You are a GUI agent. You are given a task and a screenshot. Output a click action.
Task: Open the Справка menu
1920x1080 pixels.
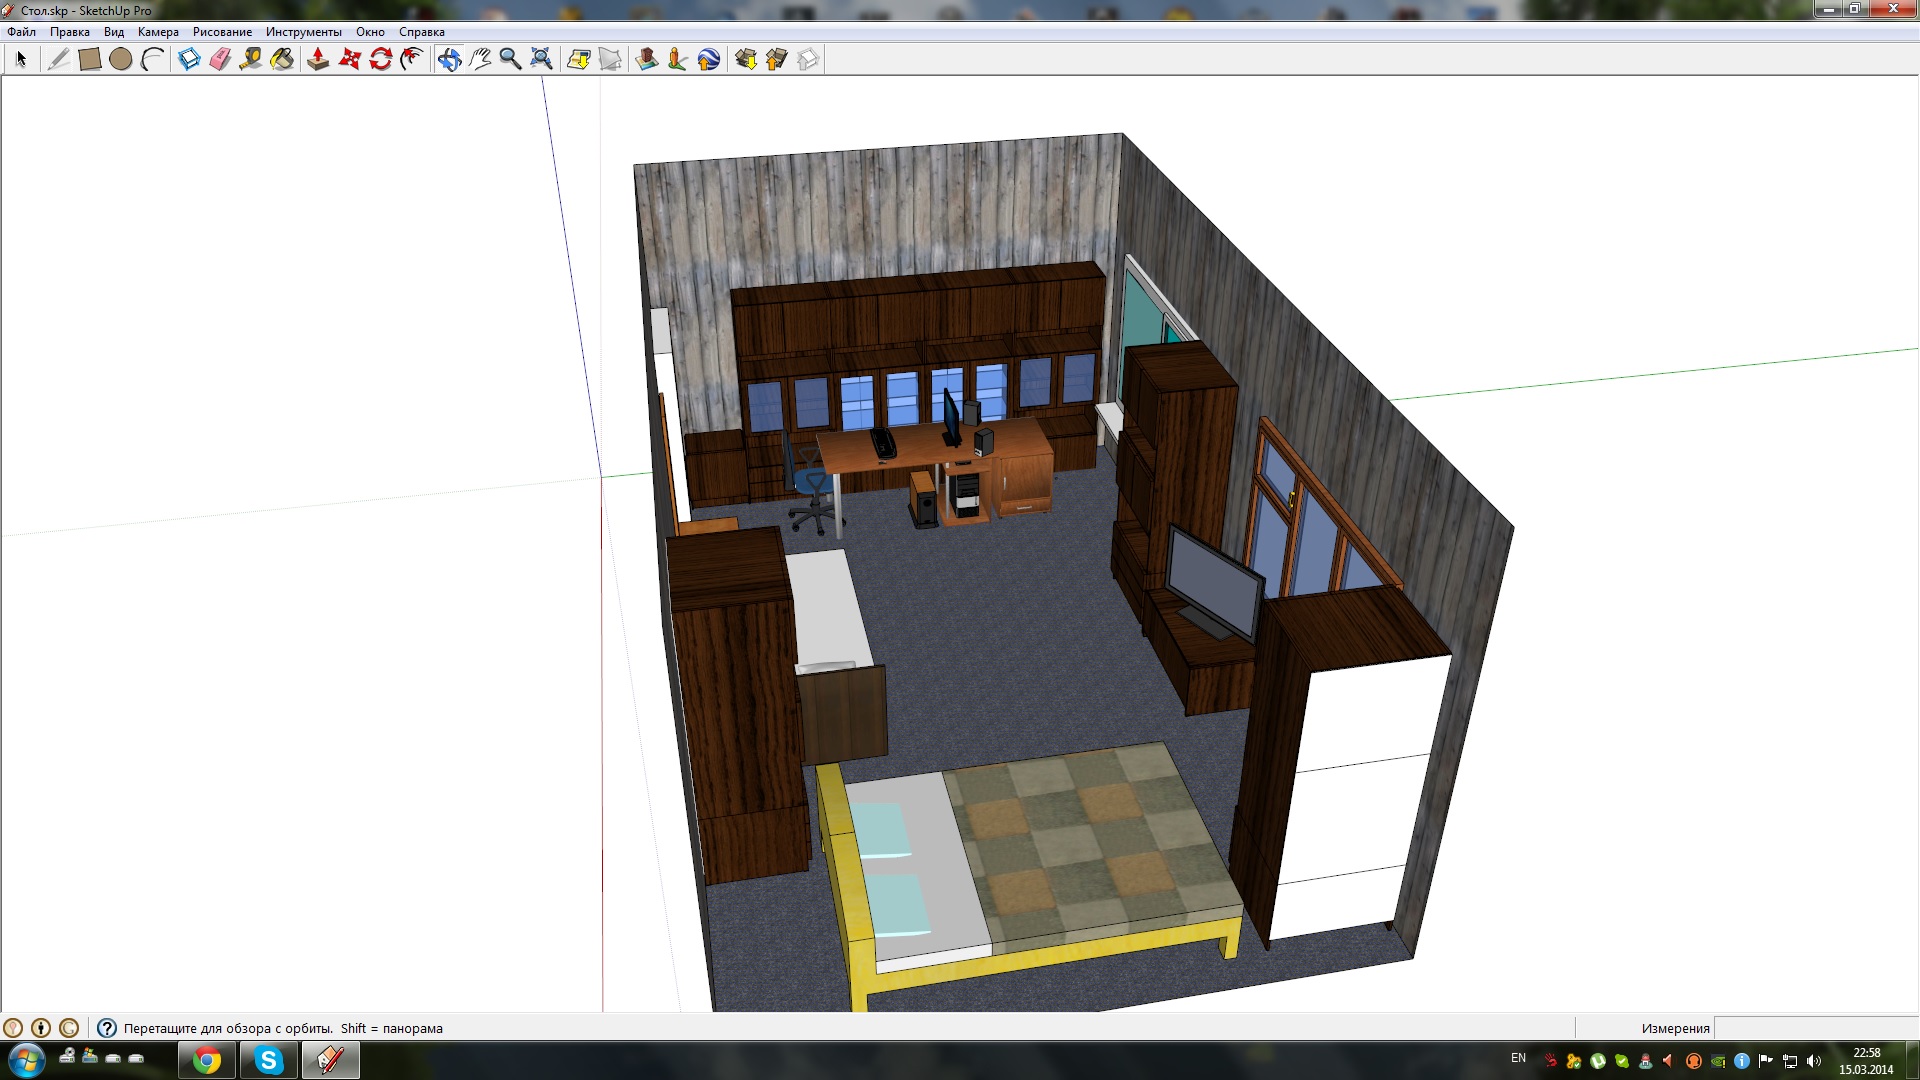pos(421,32)
